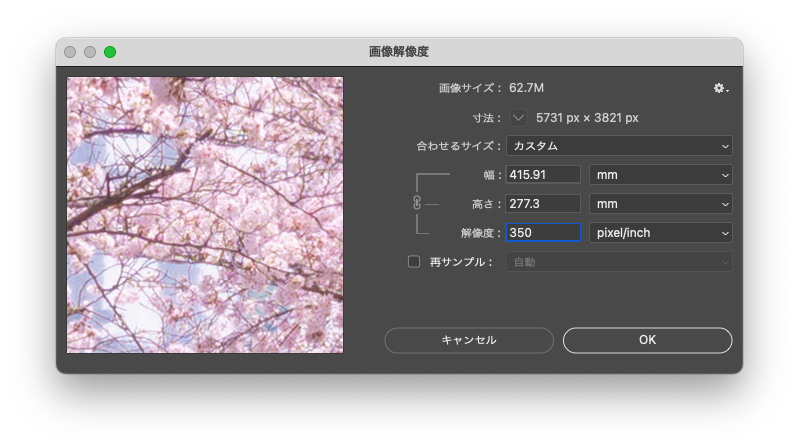Click the 幅 field showing 415.91
The width and height of the screenshot is (799, 448).
click(543, 175)
